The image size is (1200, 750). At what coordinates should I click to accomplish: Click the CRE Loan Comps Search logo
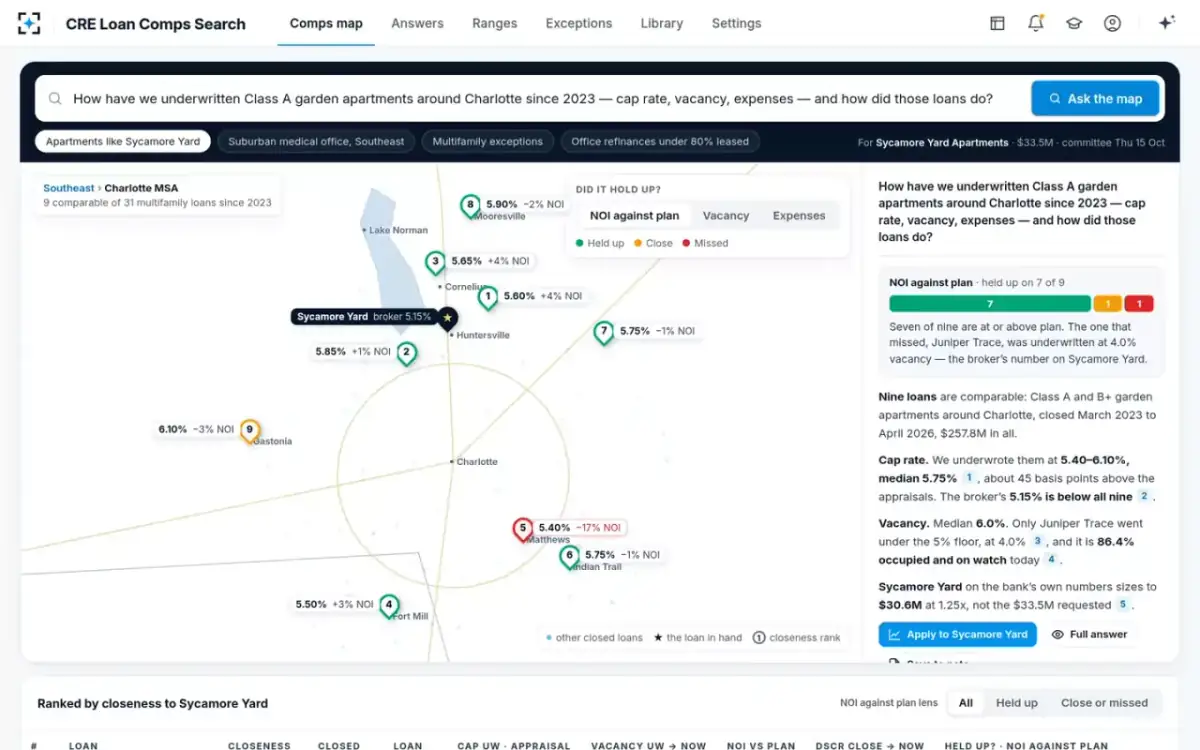click(x=29, y=23)
